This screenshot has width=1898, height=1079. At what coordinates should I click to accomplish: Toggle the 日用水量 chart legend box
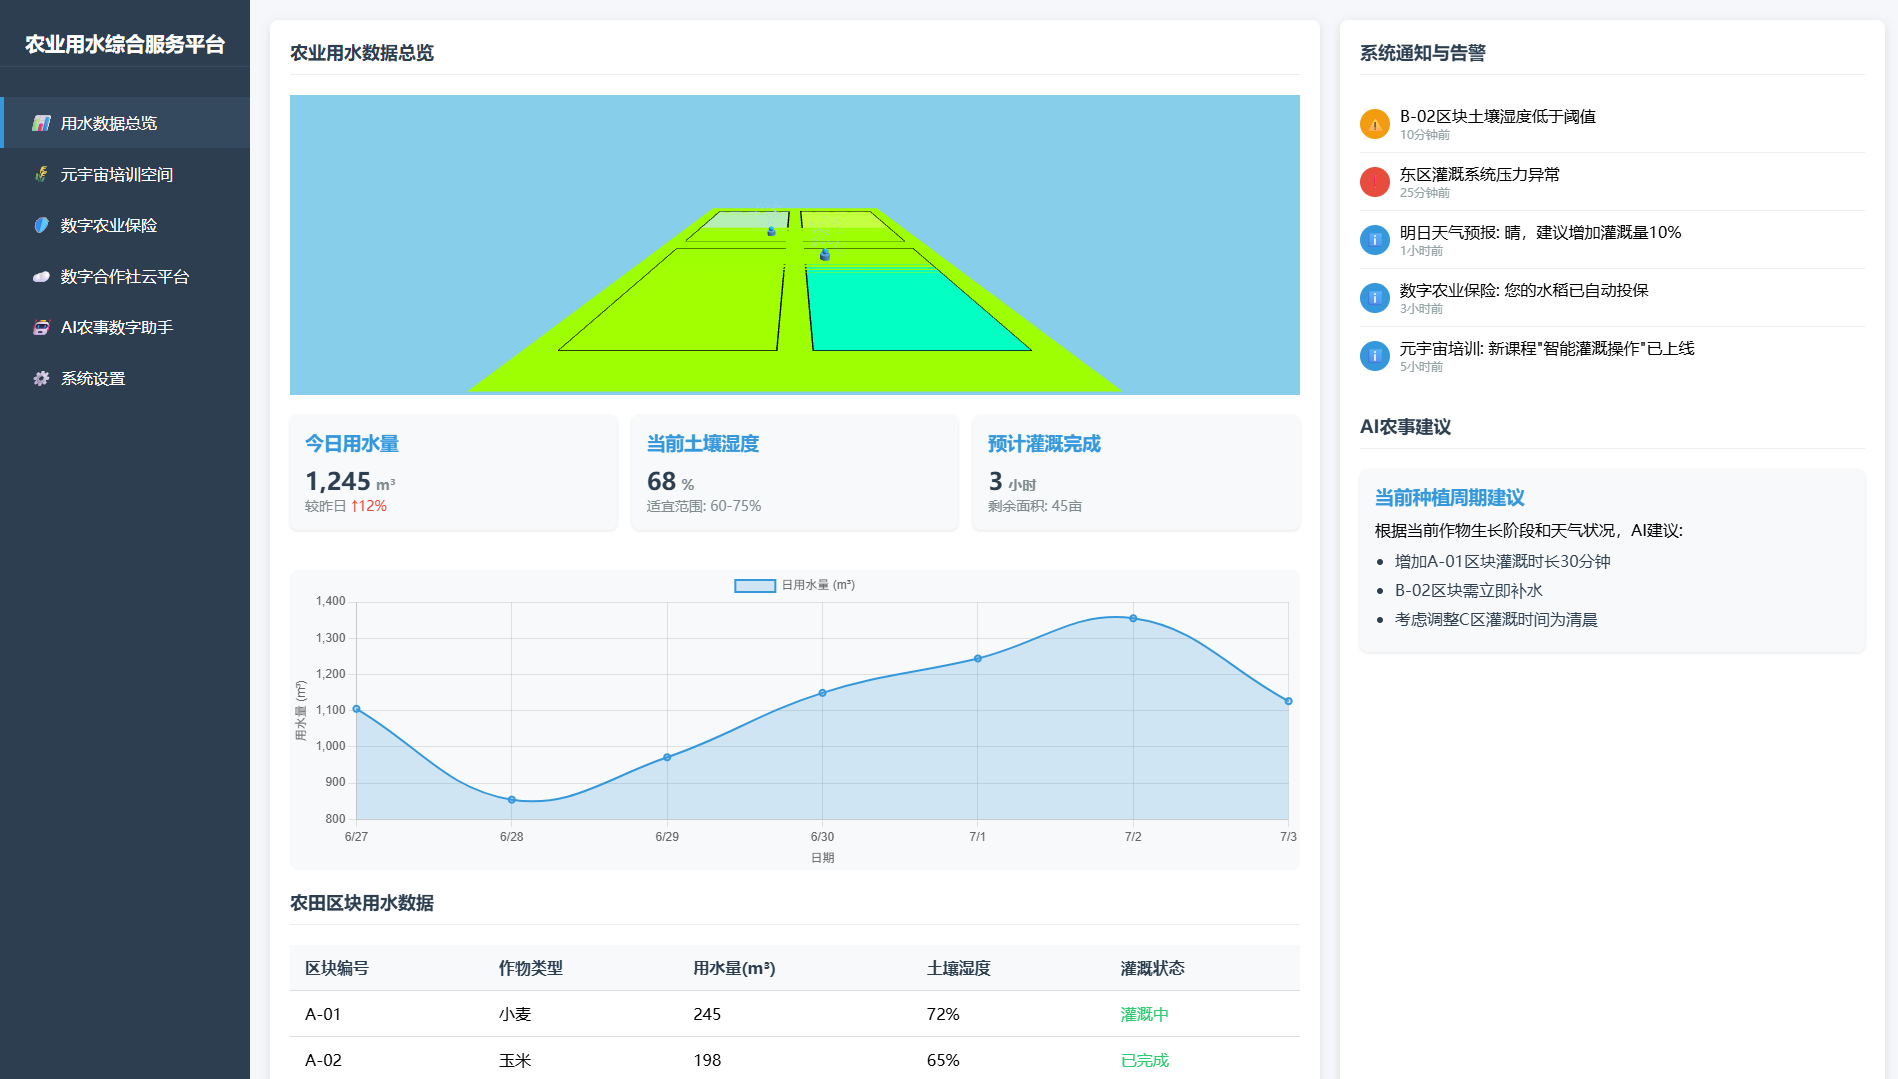coord(755,586)
